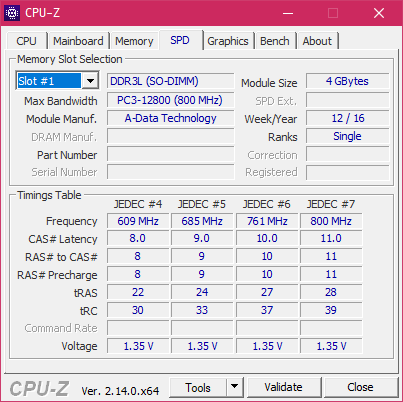Click the 12 / 16 week/year field
The image size is (403, 402).
click(347, 118)
